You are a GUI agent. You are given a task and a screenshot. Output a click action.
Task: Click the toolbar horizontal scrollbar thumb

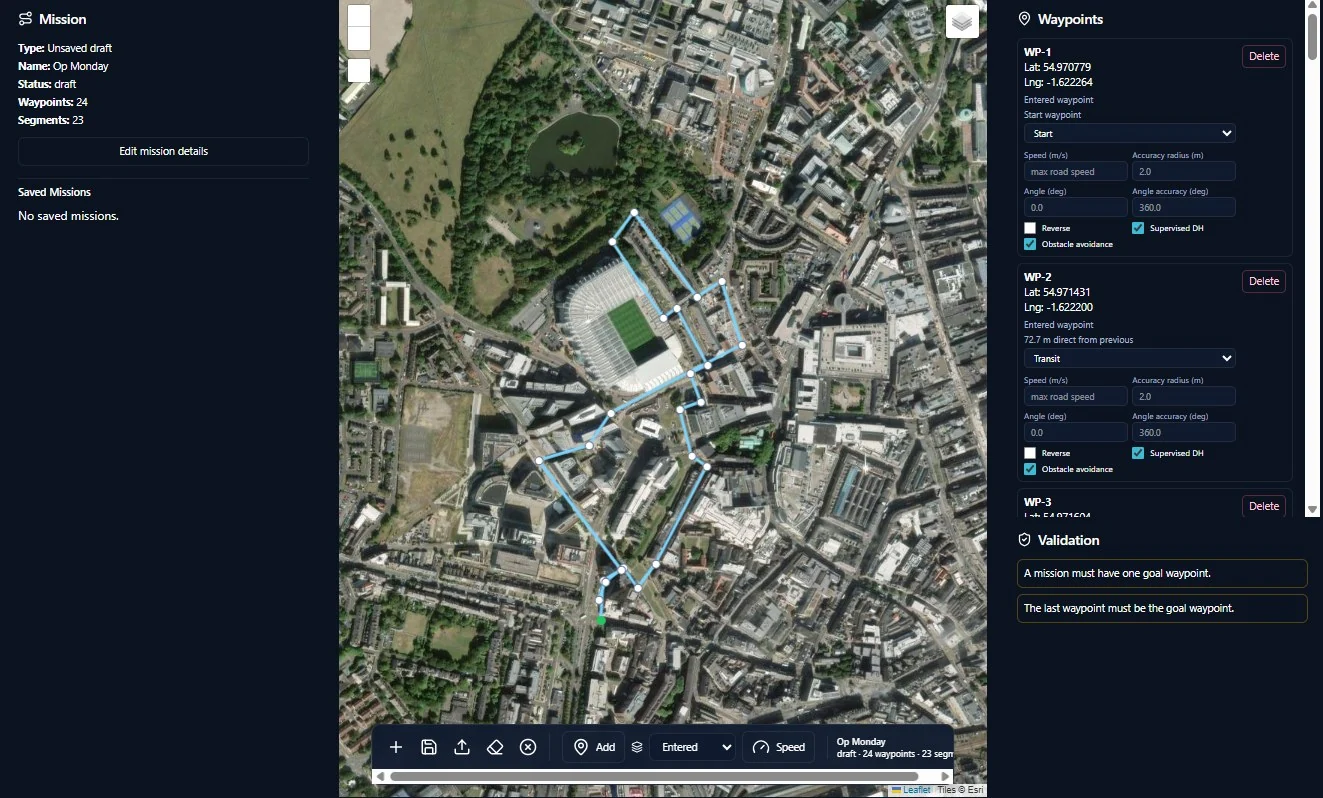click(x=654, y=776)
